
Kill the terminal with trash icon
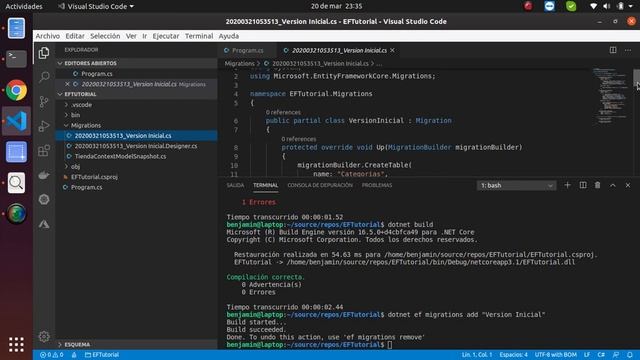pyautogui.click(x=598, y=185)
